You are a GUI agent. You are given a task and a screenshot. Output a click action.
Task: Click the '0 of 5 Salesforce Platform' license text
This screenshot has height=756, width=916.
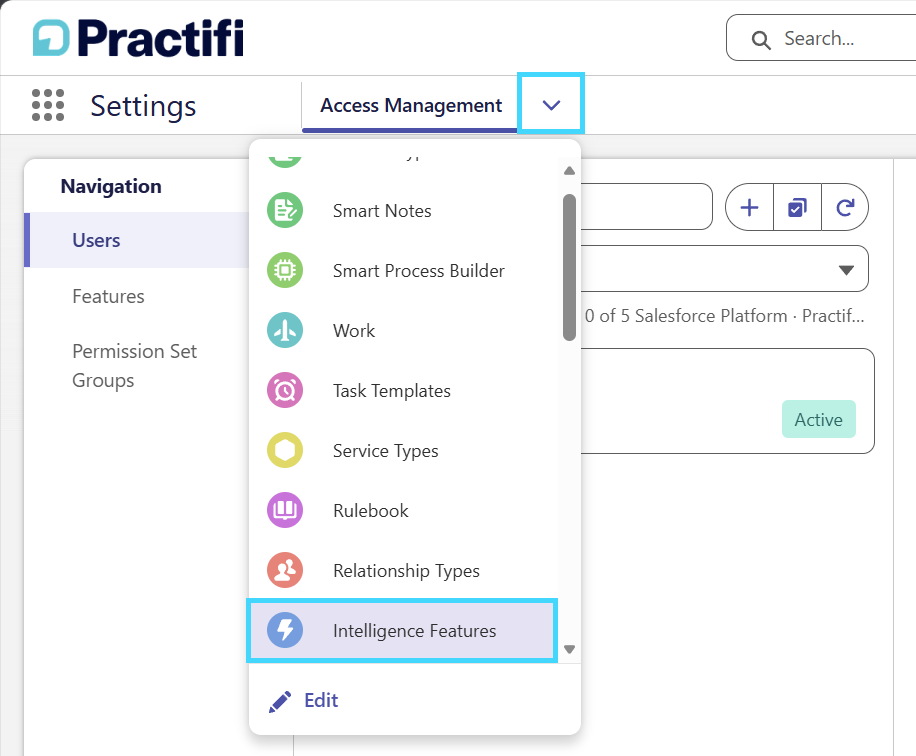coord(724,315)
